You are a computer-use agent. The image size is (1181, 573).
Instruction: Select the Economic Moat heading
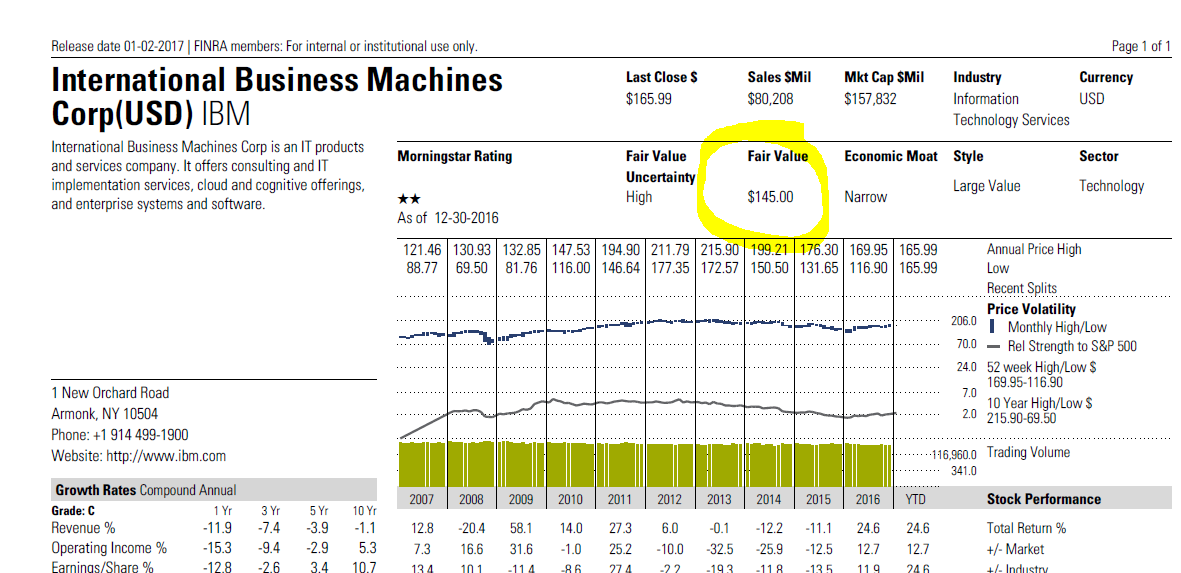(891, 157)
